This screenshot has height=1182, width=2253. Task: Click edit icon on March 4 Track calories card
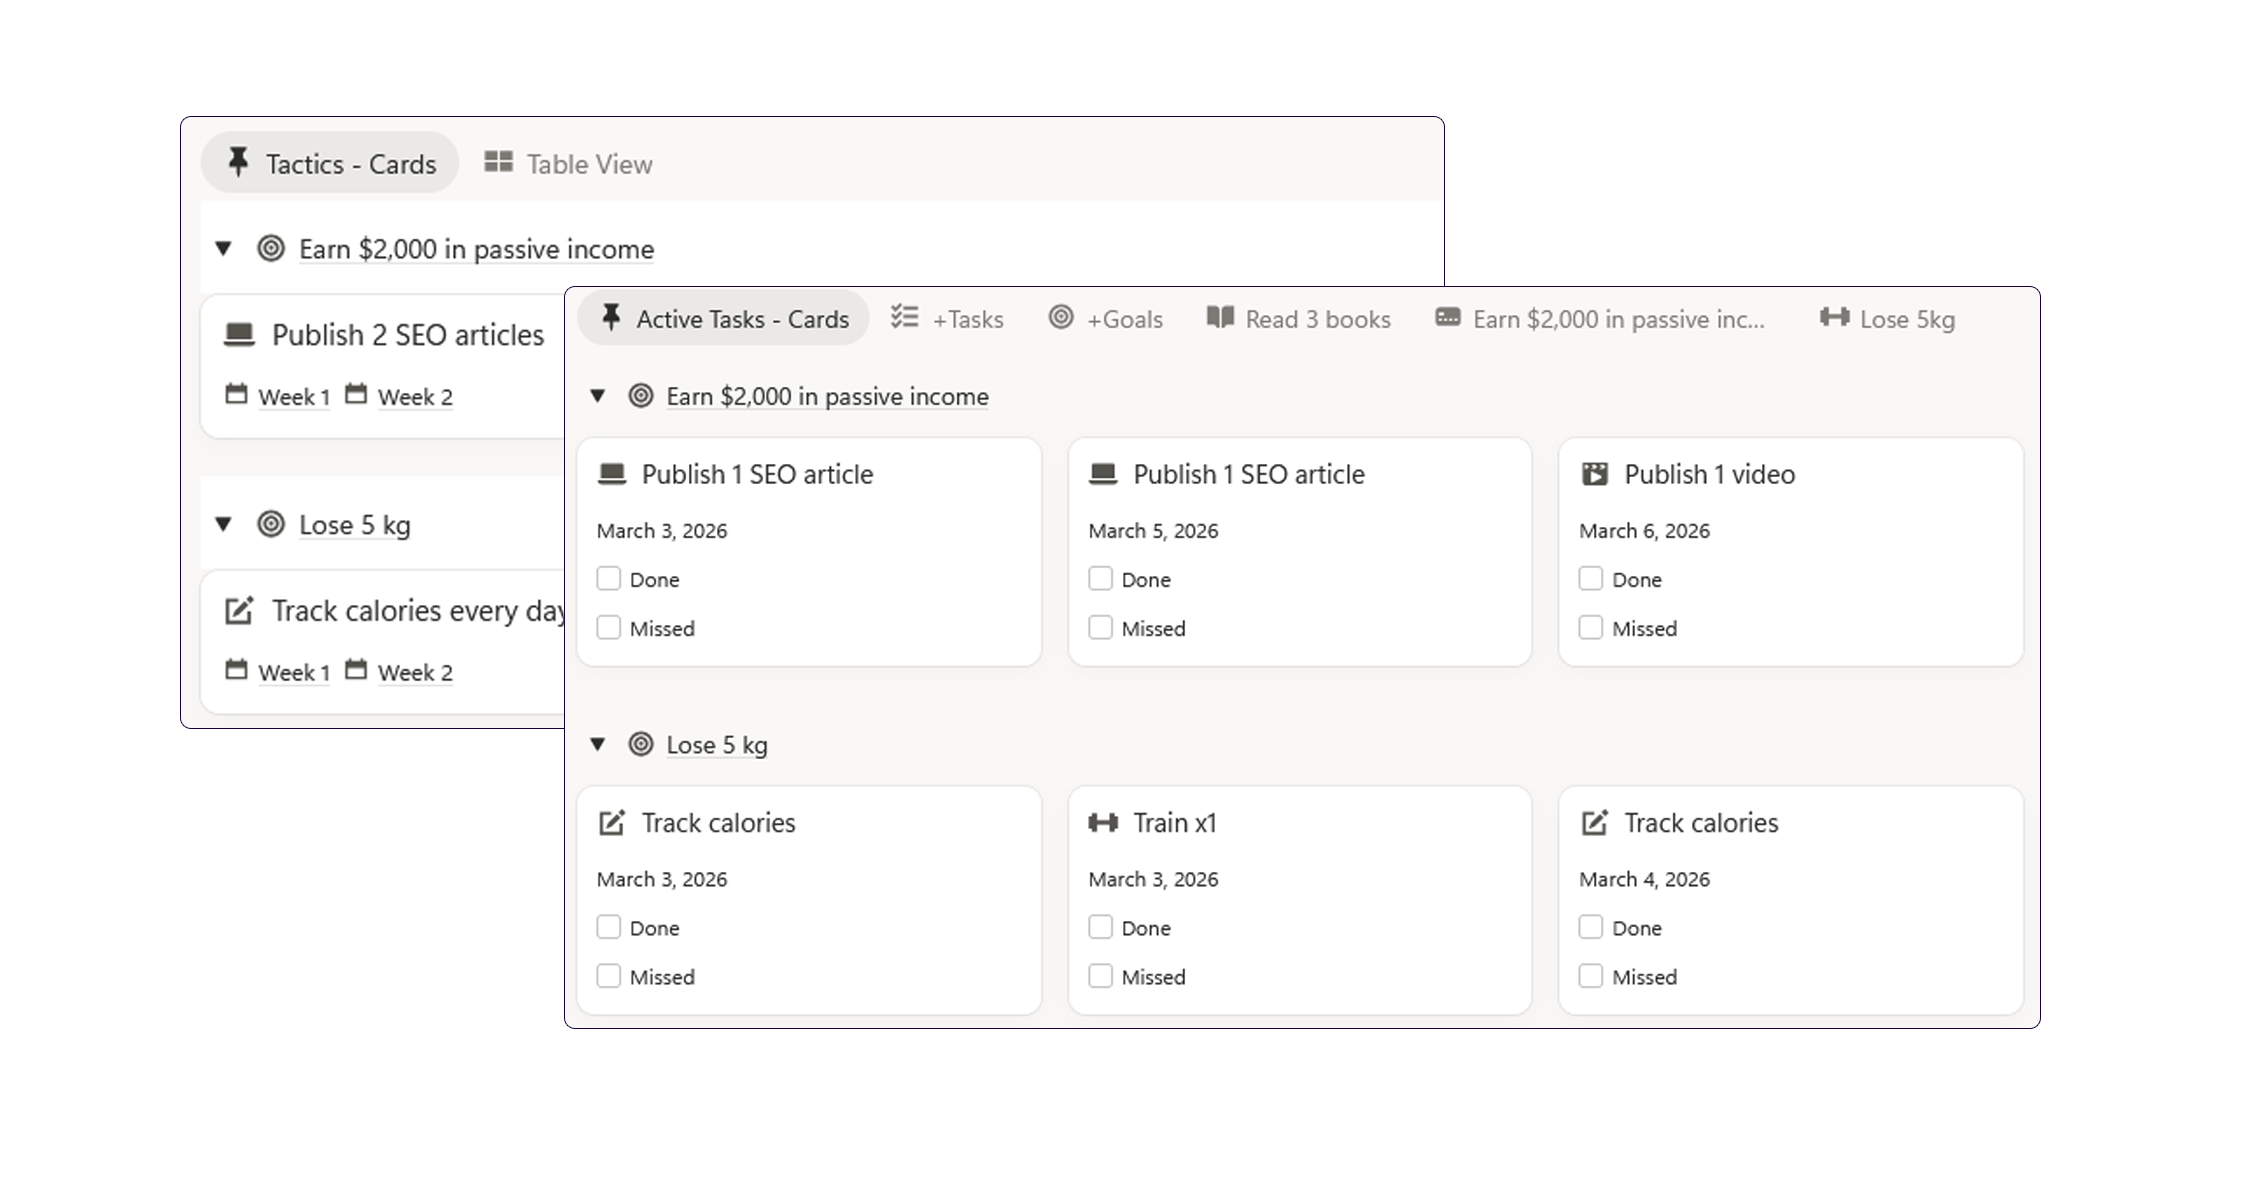pyautogui.click(x=1594, y=823)
